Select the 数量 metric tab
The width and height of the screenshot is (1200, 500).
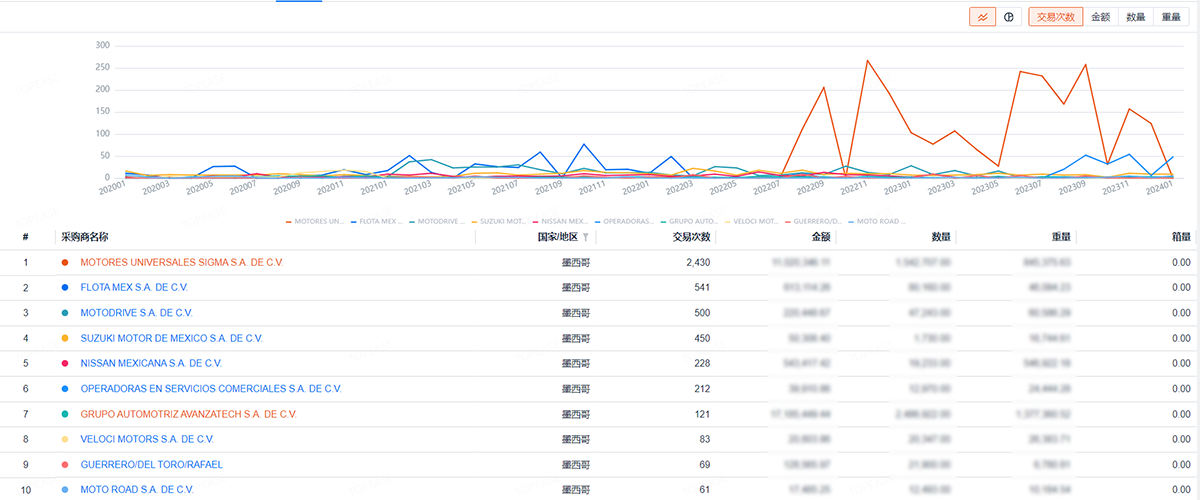(1136, 17)
